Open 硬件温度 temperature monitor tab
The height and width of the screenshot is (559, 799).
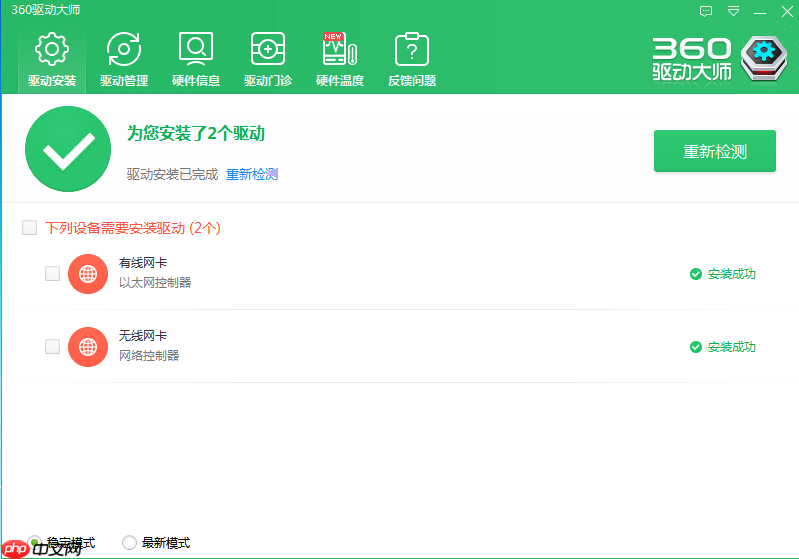[340, 59]
